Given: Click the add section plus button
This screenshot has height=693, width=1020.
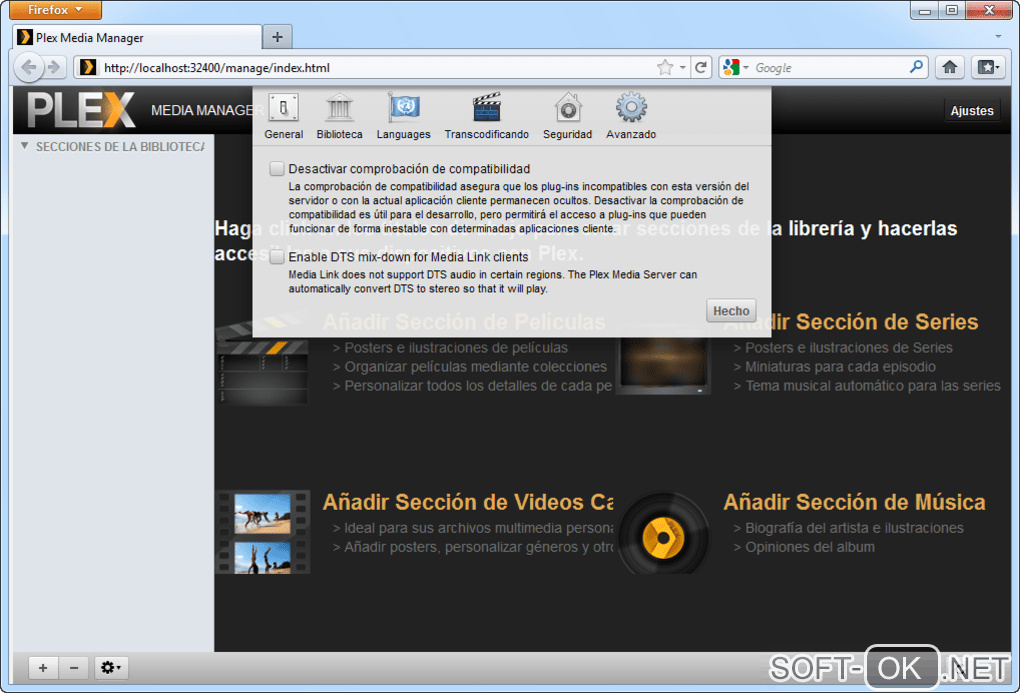Looking at the screenshot, I should pyautogui.click(x=43, y=668).
